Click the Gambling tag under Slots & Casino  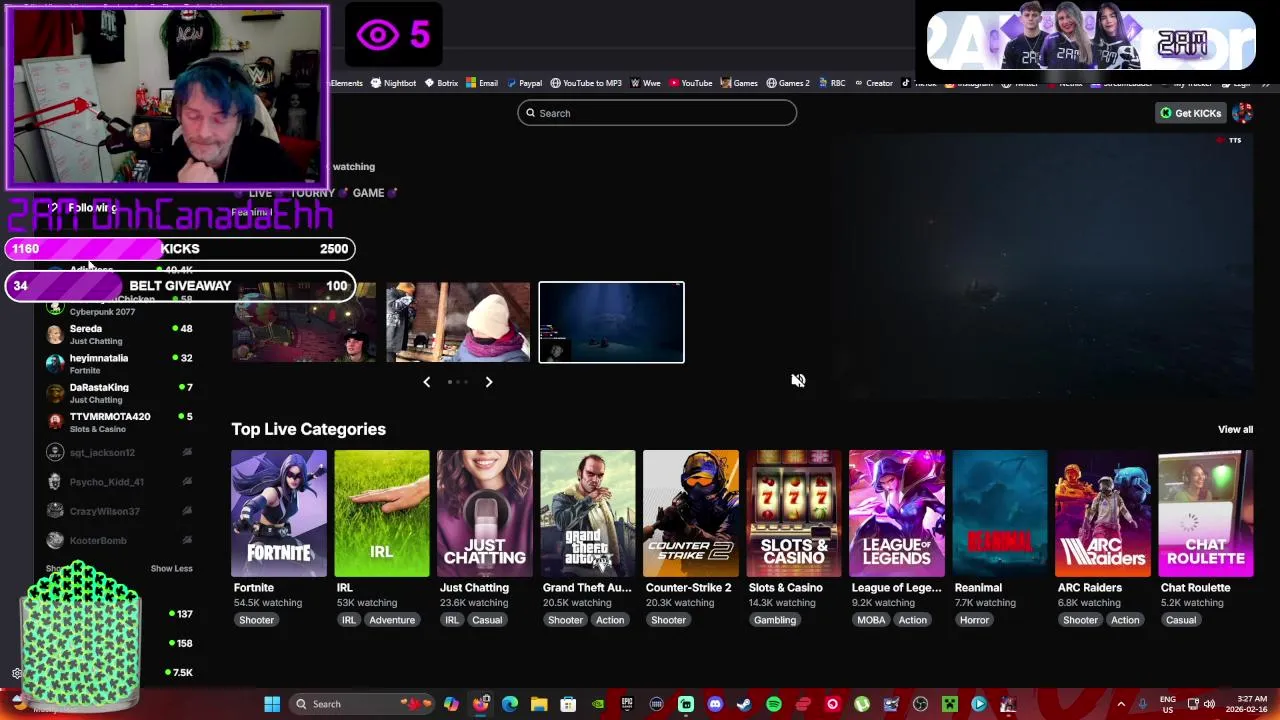775,620
